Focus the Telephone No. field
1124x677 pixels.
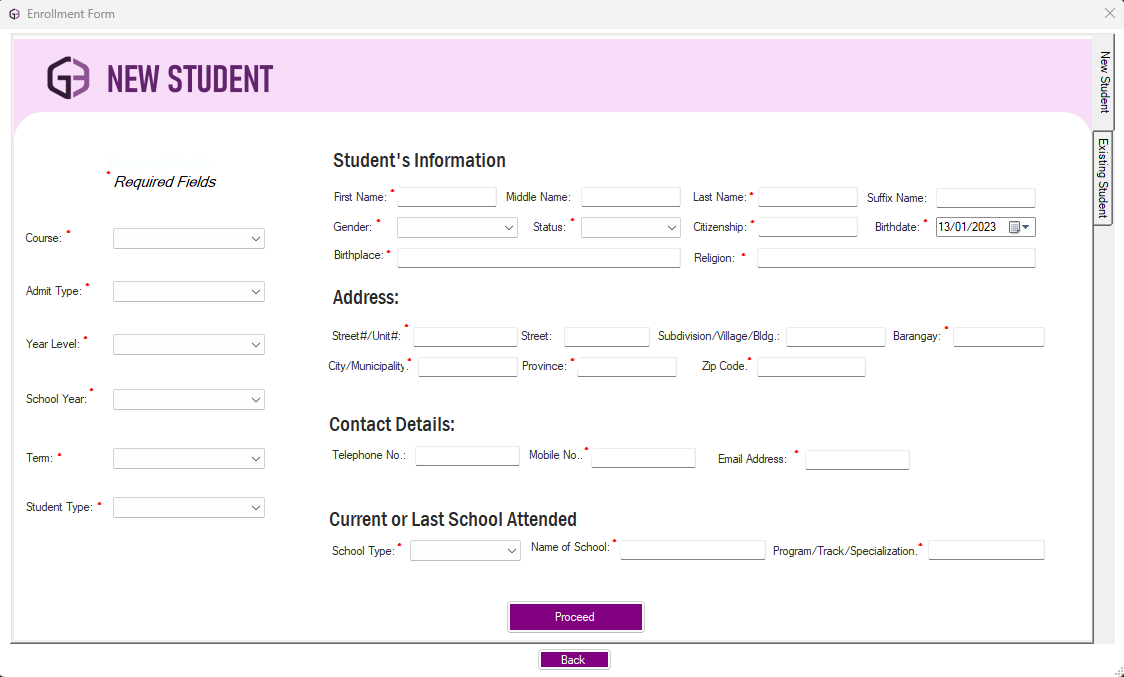(467, 456)
